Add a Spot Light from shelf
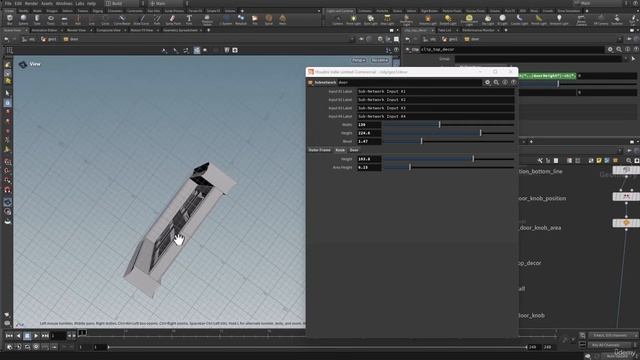This screenshot has height=360, width=640. coord(370,20)
